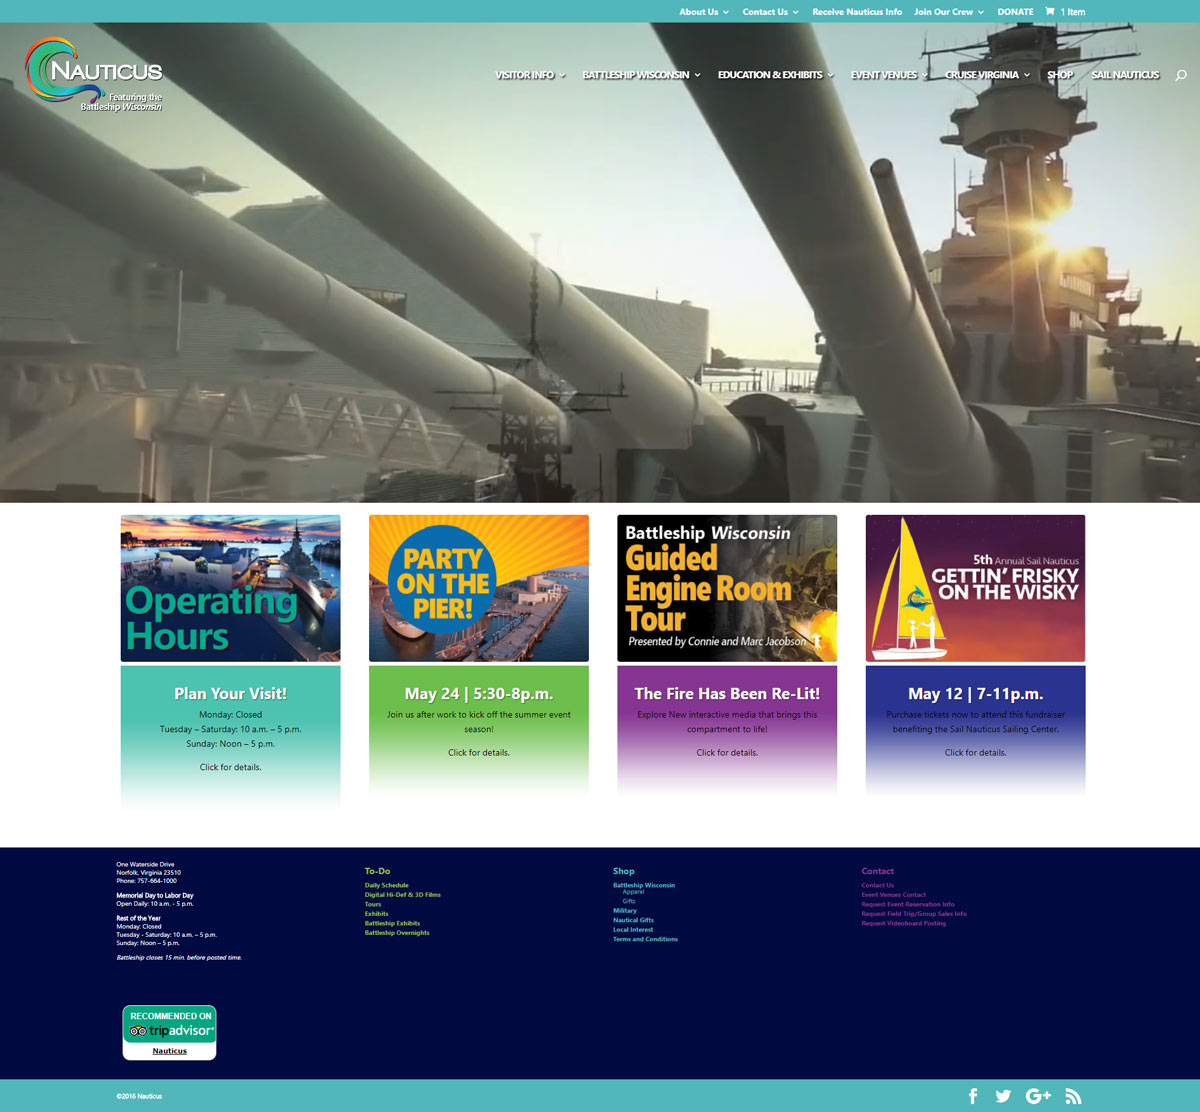Select the Donate menu item
Screen dimensions: 1200x1112
point(1015,12)
